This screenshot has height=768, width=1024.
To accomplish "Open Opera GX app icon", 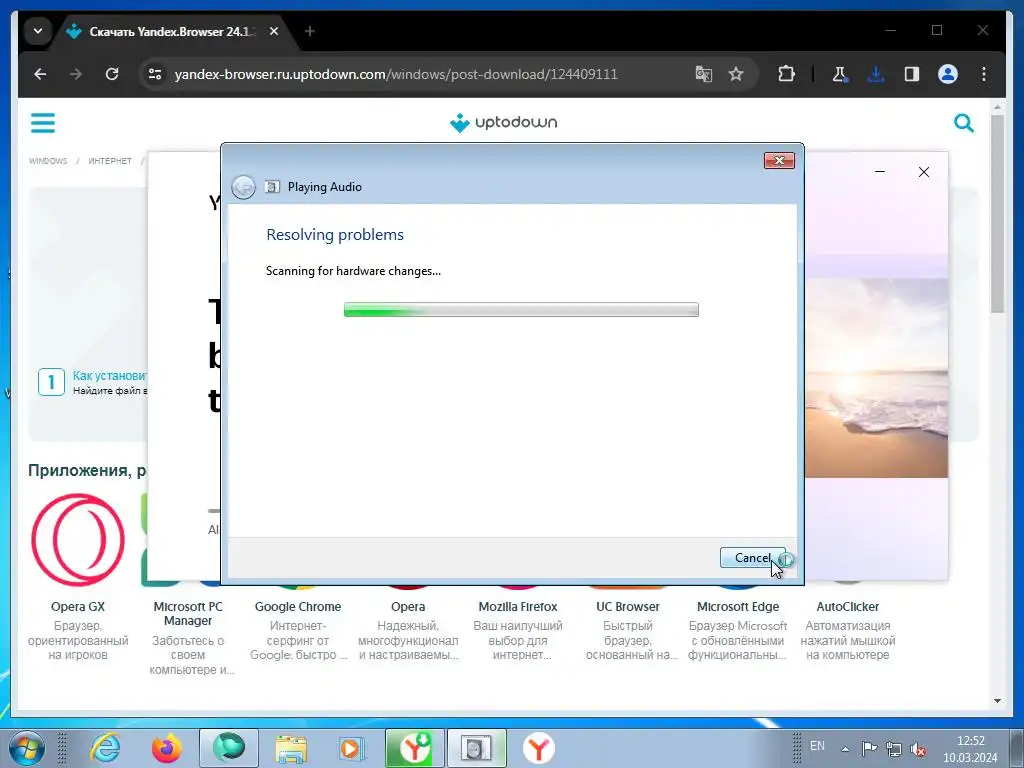I will pos(78,539).
